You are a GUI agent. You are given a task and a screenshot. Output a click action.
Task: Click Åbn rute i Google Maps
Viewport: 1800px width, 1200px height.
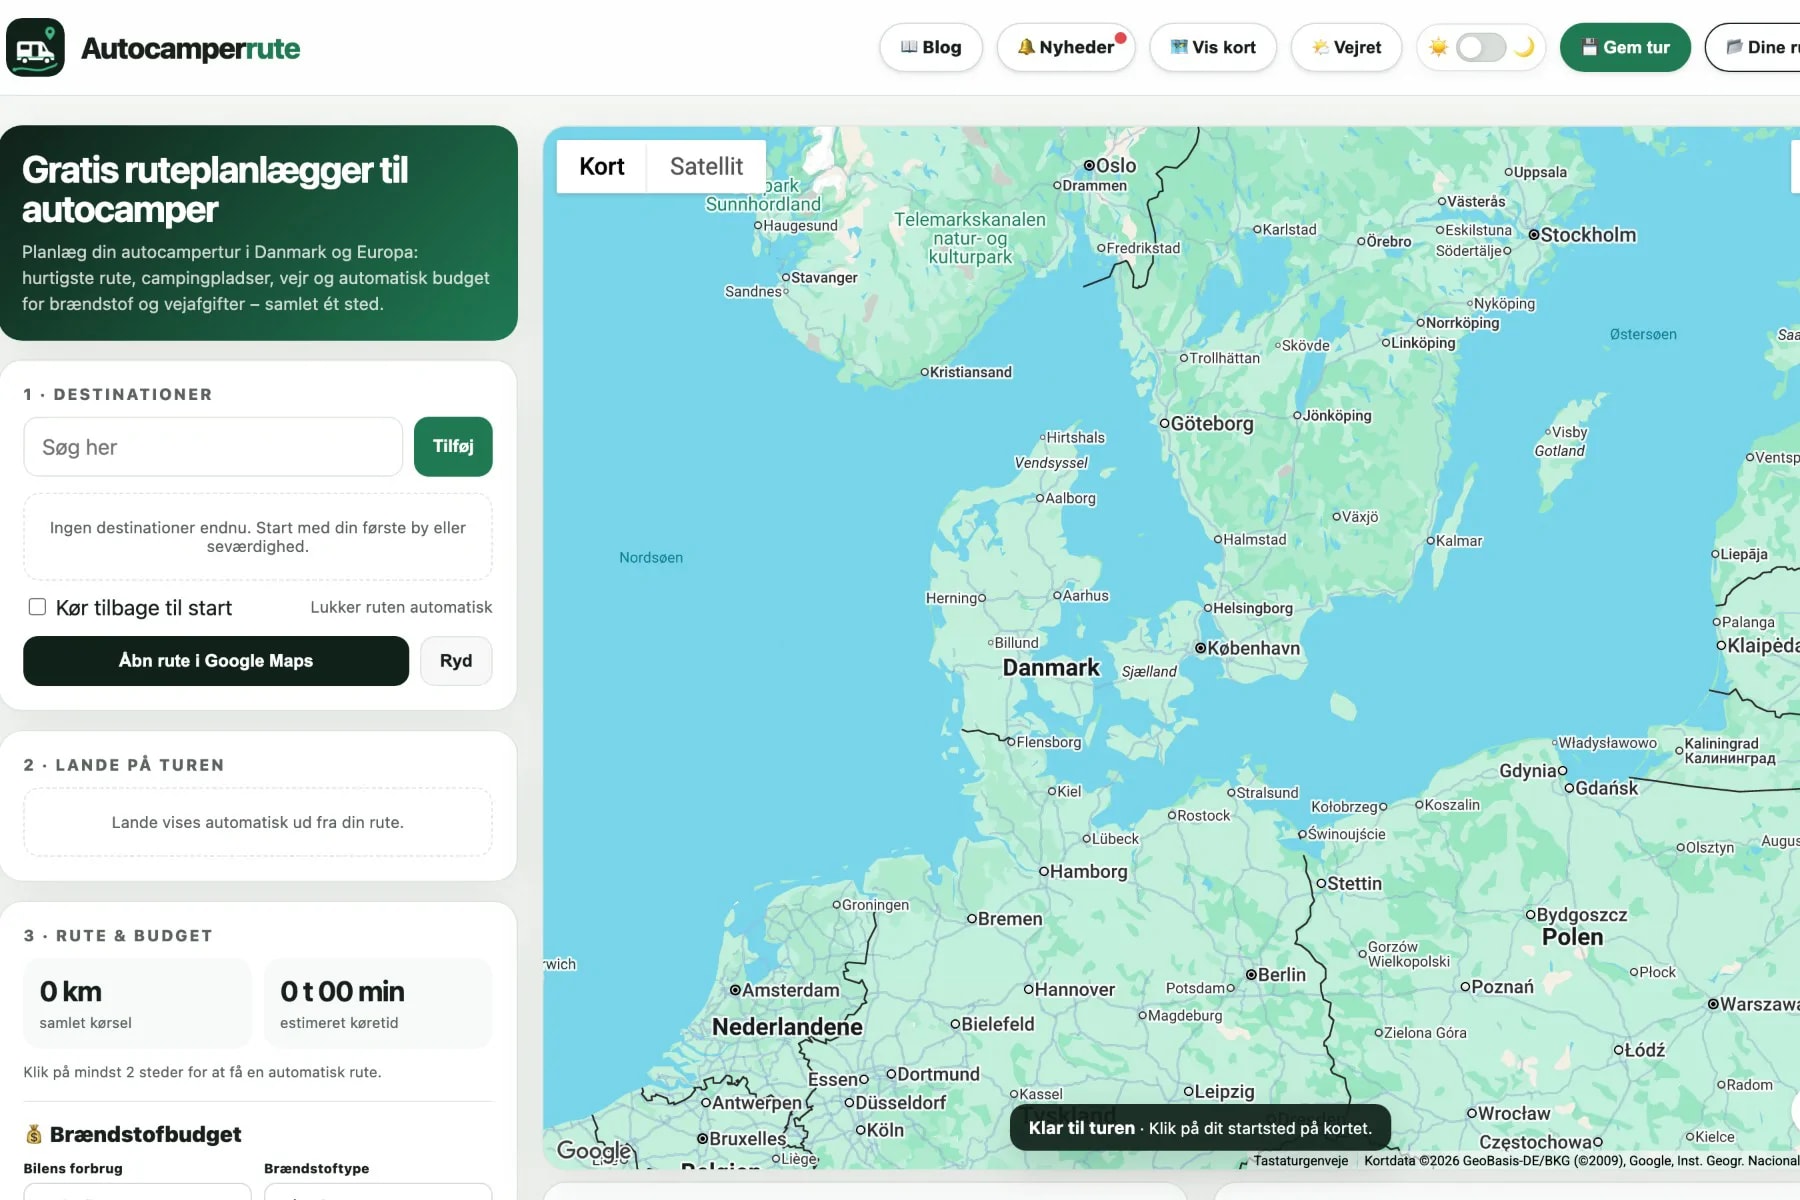point(216,661)
